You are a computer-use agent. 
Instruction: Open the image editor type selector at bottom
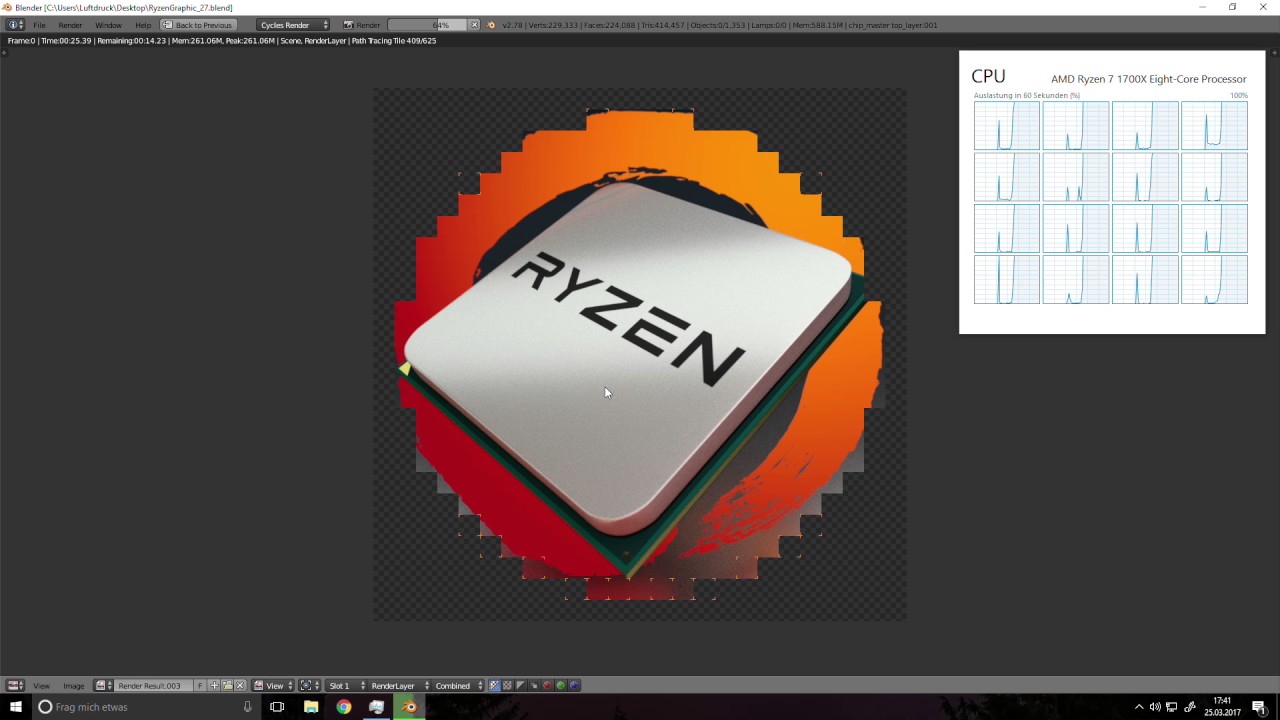coord(15,686)
